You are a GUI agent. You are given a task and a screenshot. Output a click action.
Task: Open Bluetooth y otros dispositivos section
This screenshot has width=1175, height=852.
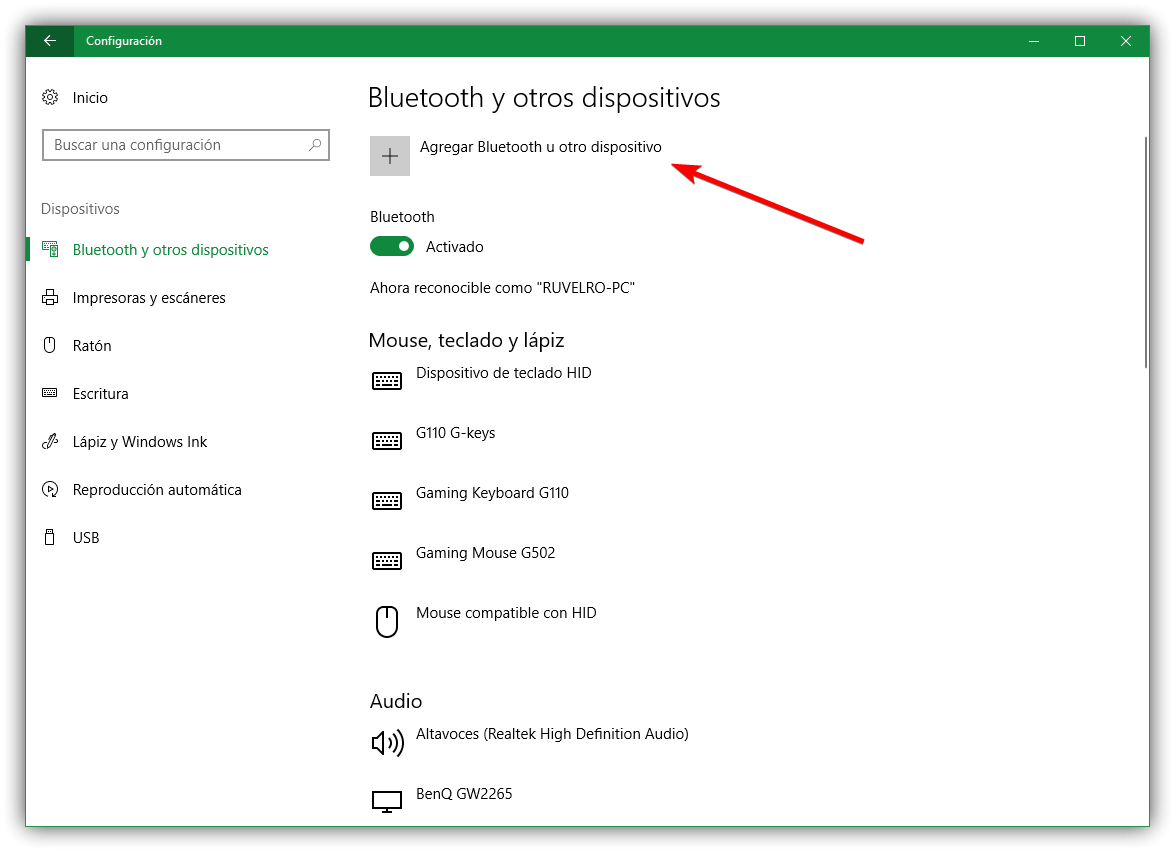click(170, 250)
